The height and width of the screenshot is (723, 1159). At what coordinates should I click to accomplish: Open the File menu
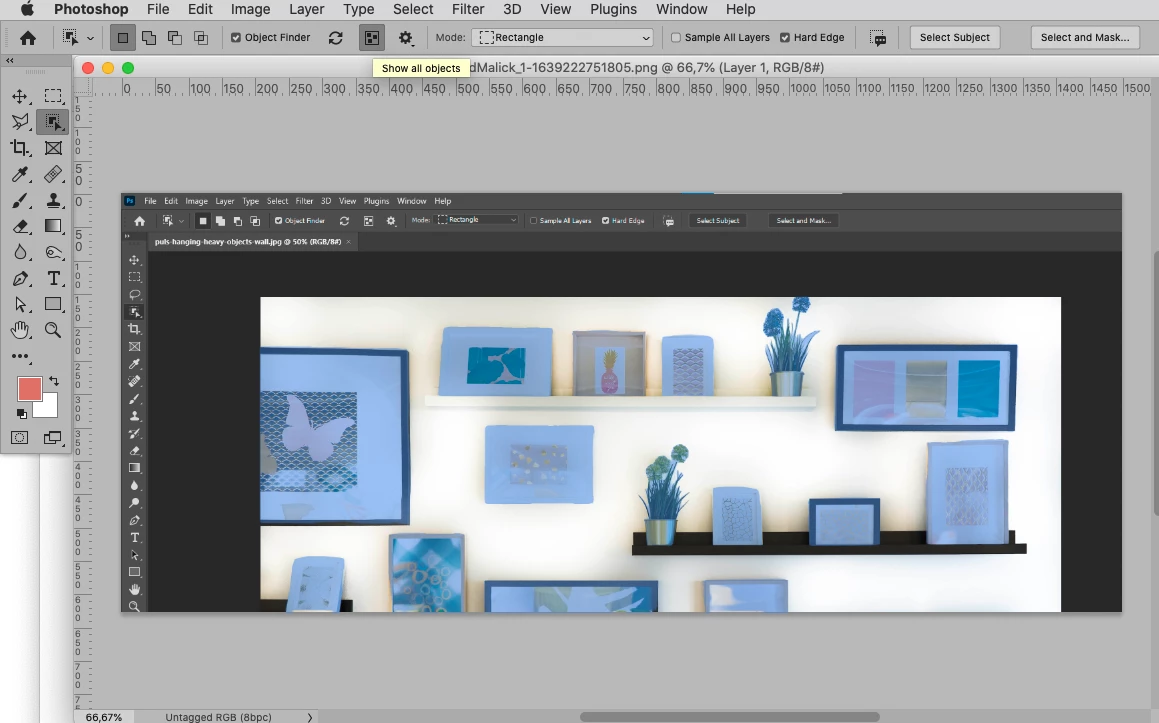click(158, 10)
